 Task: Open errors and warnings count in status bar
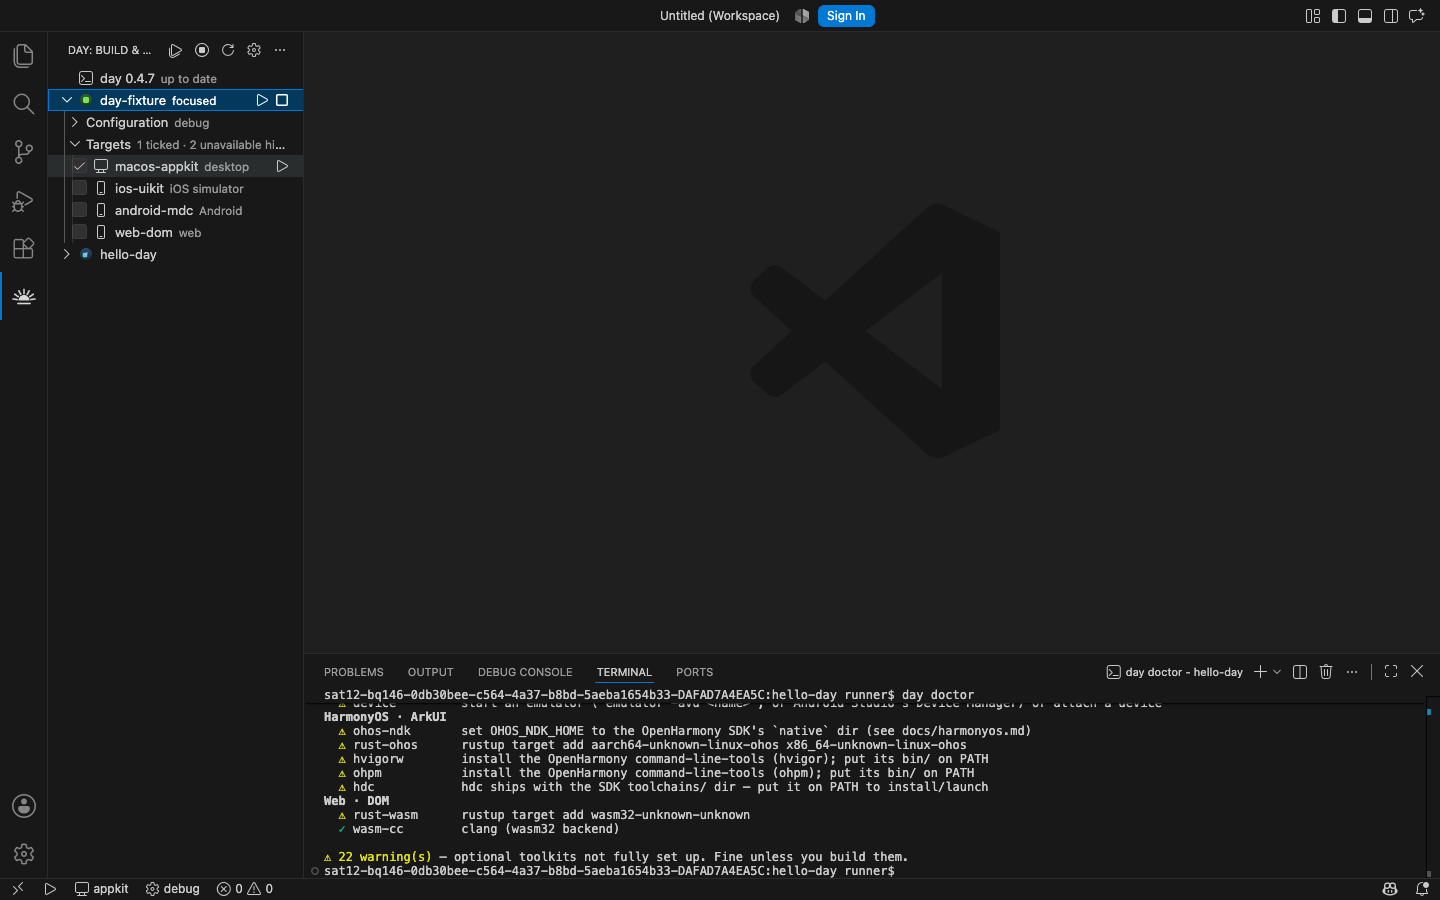pos(245,888)
